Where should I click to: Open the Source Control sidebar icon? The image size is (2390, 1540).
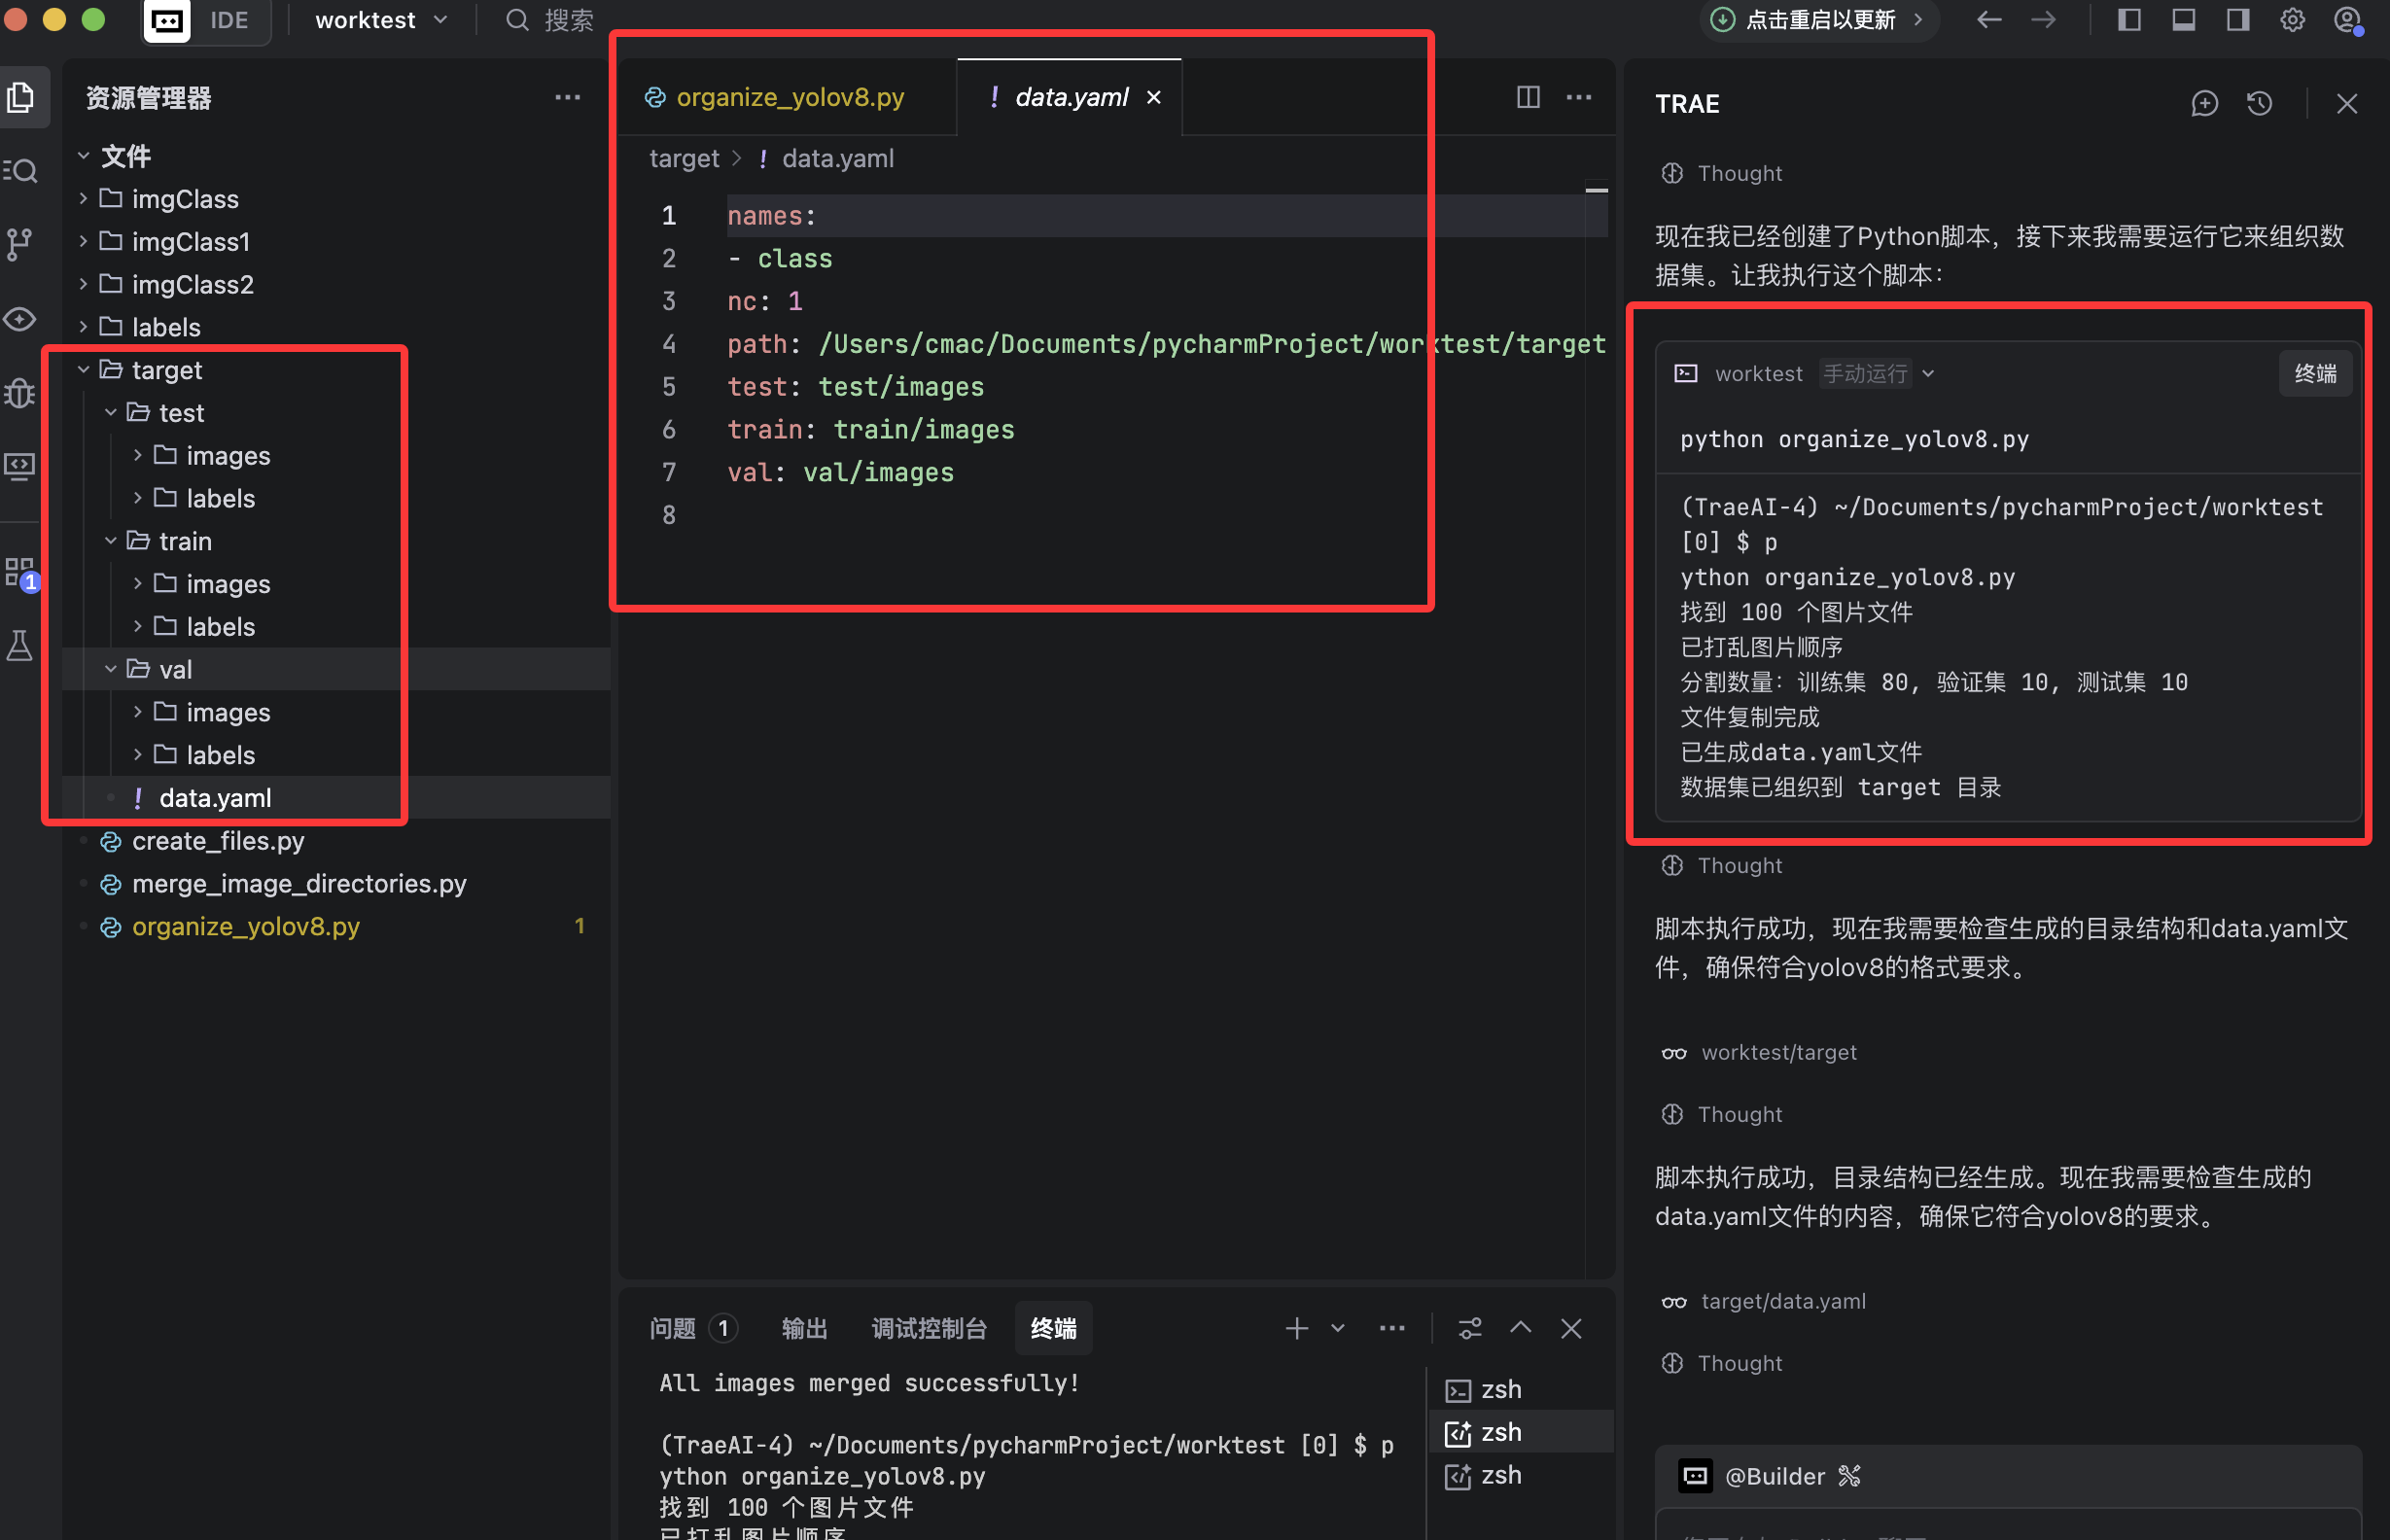pos(20,243)
